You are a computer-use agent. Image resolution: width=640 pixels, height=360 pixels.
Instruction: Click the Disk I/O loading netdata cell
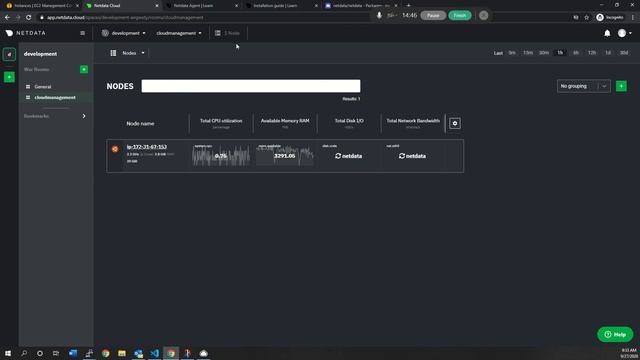pos(349,156)
